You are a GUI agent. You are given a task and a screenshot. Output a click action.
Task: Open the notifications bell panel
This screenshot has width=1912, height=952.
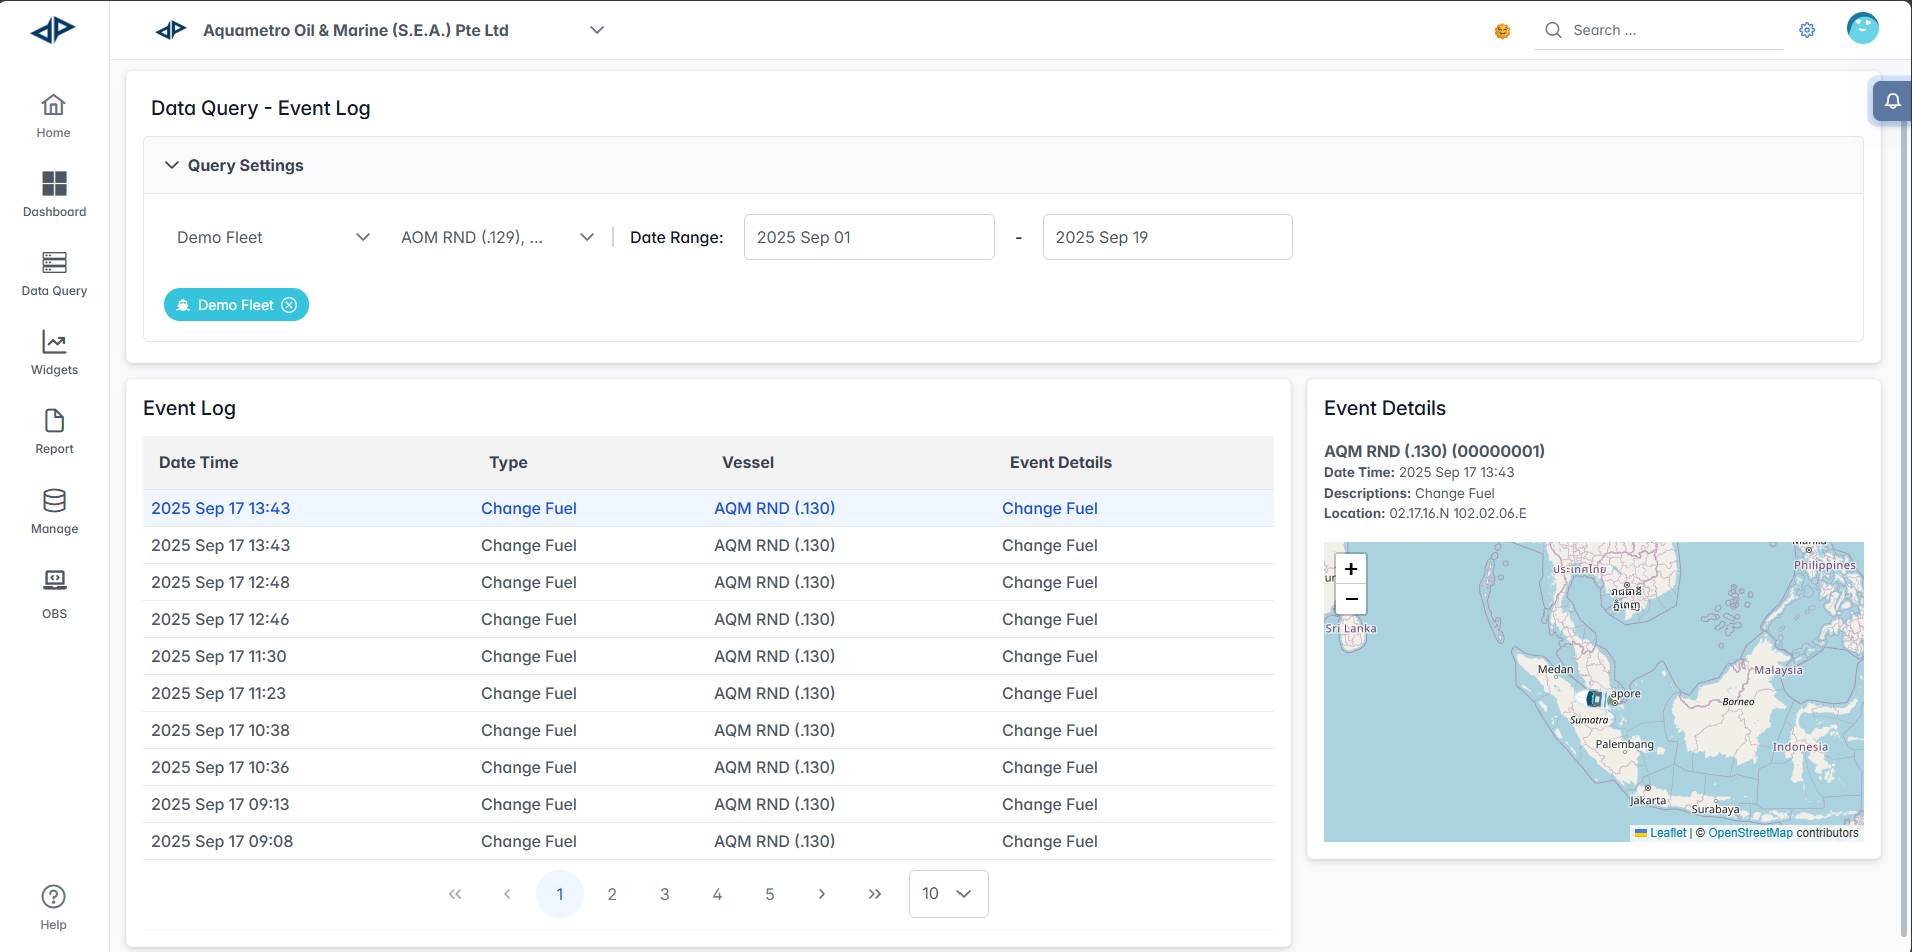point(1892,101)
